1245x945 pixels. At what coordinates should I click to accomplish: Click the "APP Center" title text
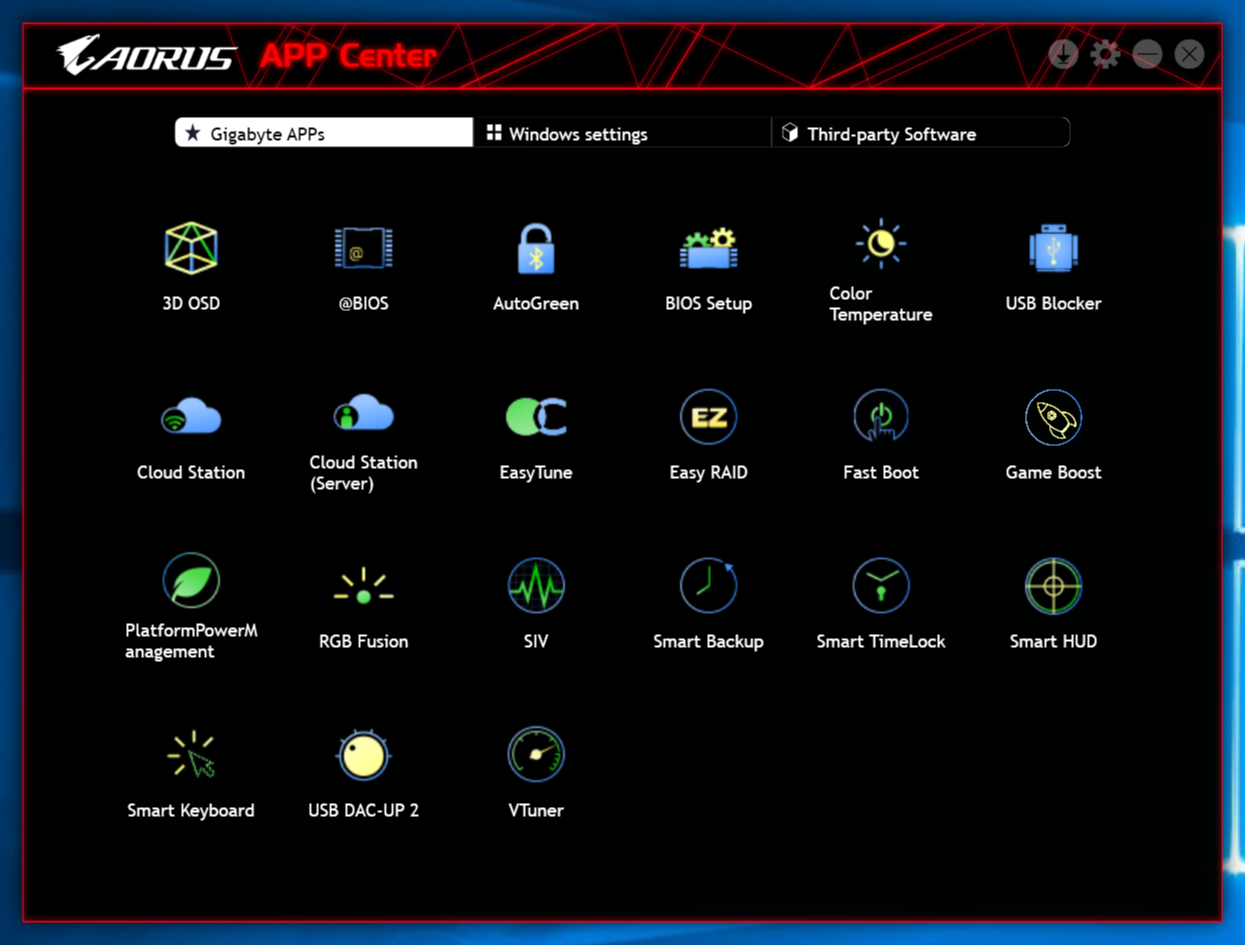(348, 55)
